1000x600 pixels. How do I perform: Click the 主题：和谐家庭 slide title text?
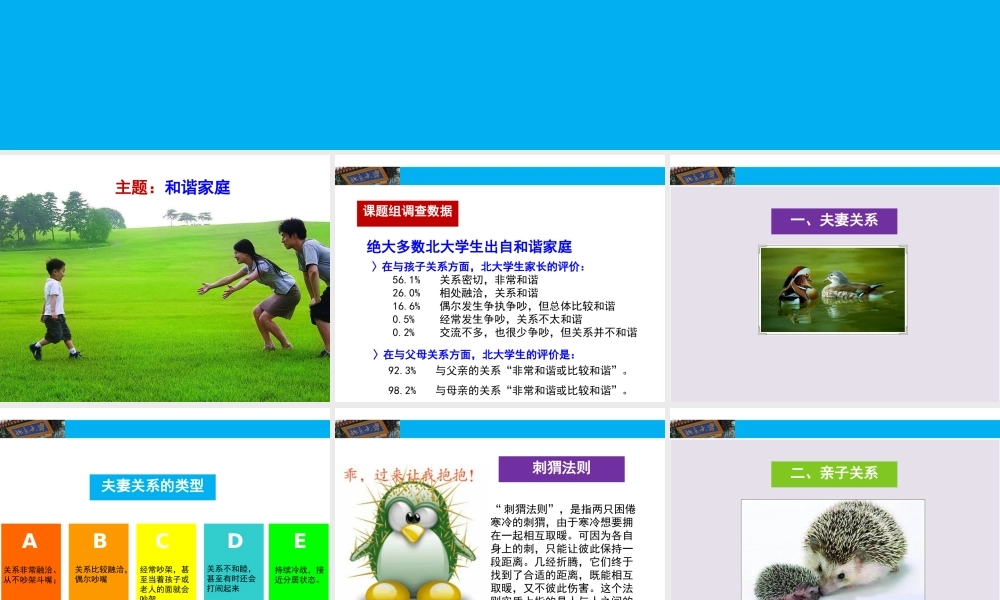pyautogui.click(x=173, y=186)
